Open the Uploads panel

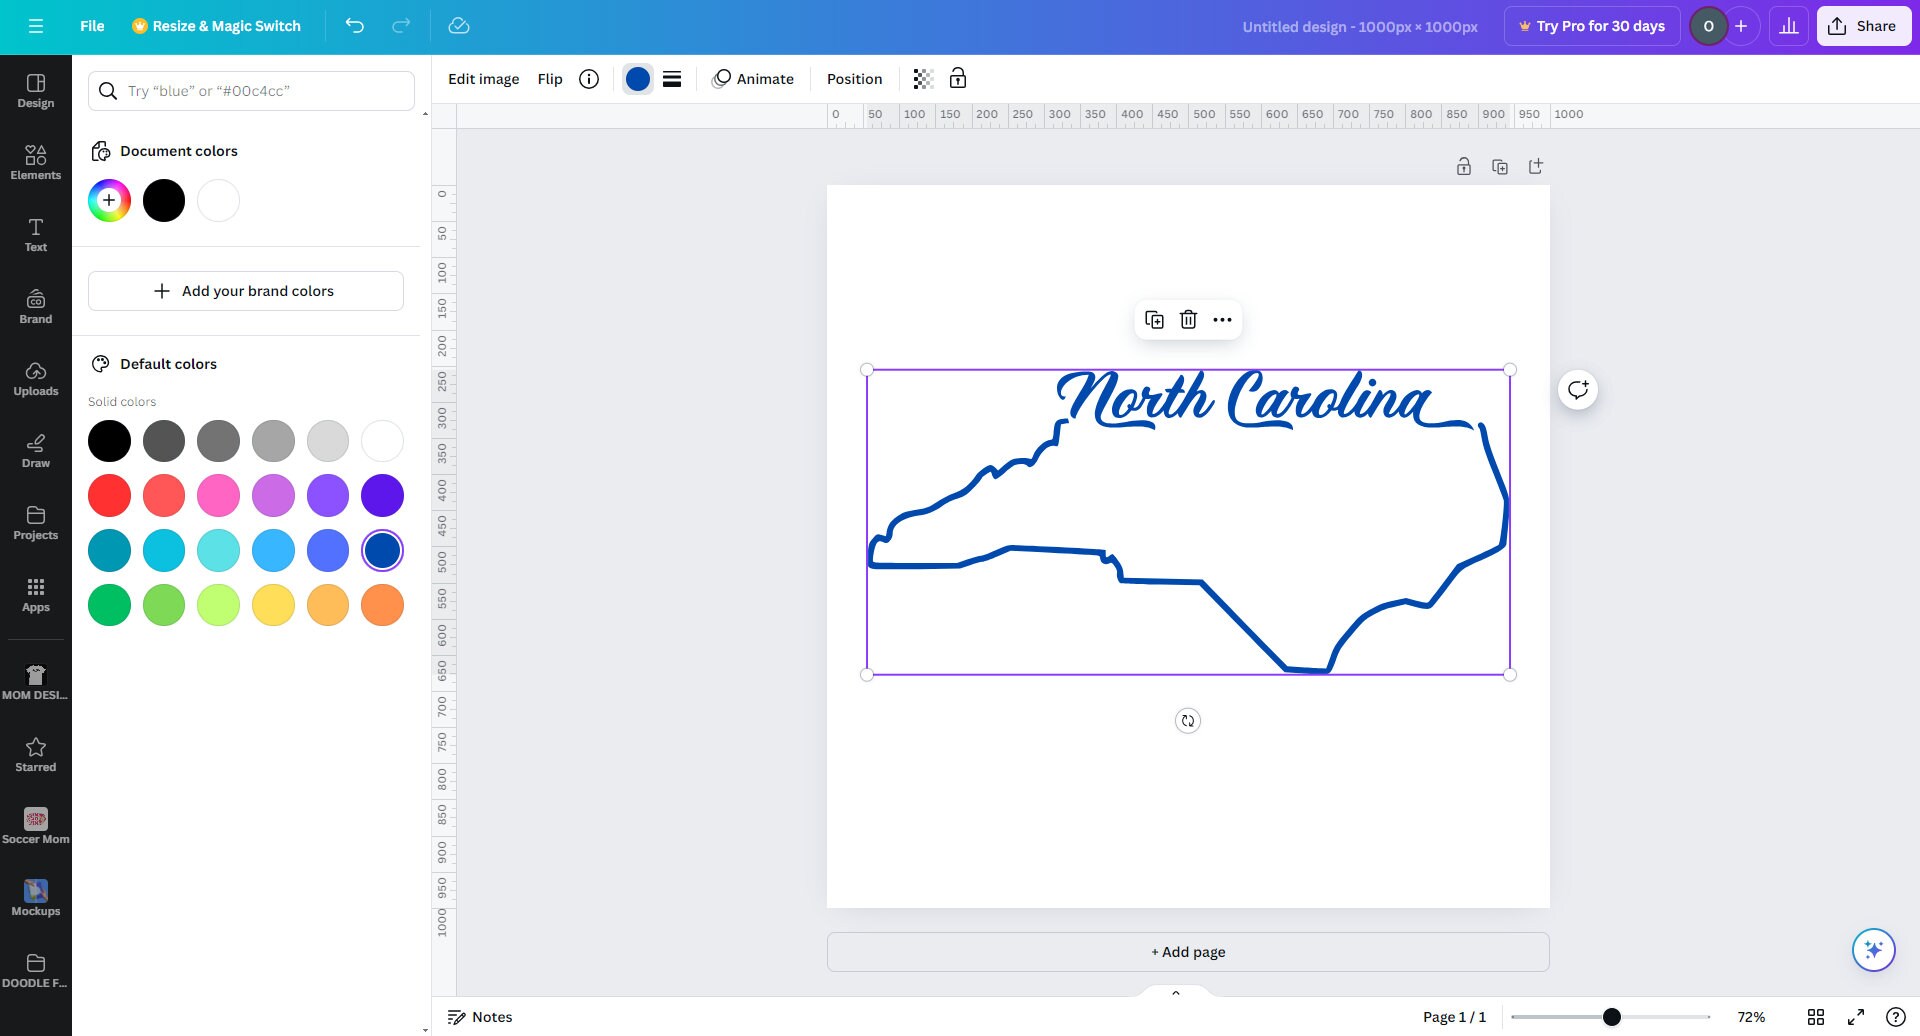(36, 379)
